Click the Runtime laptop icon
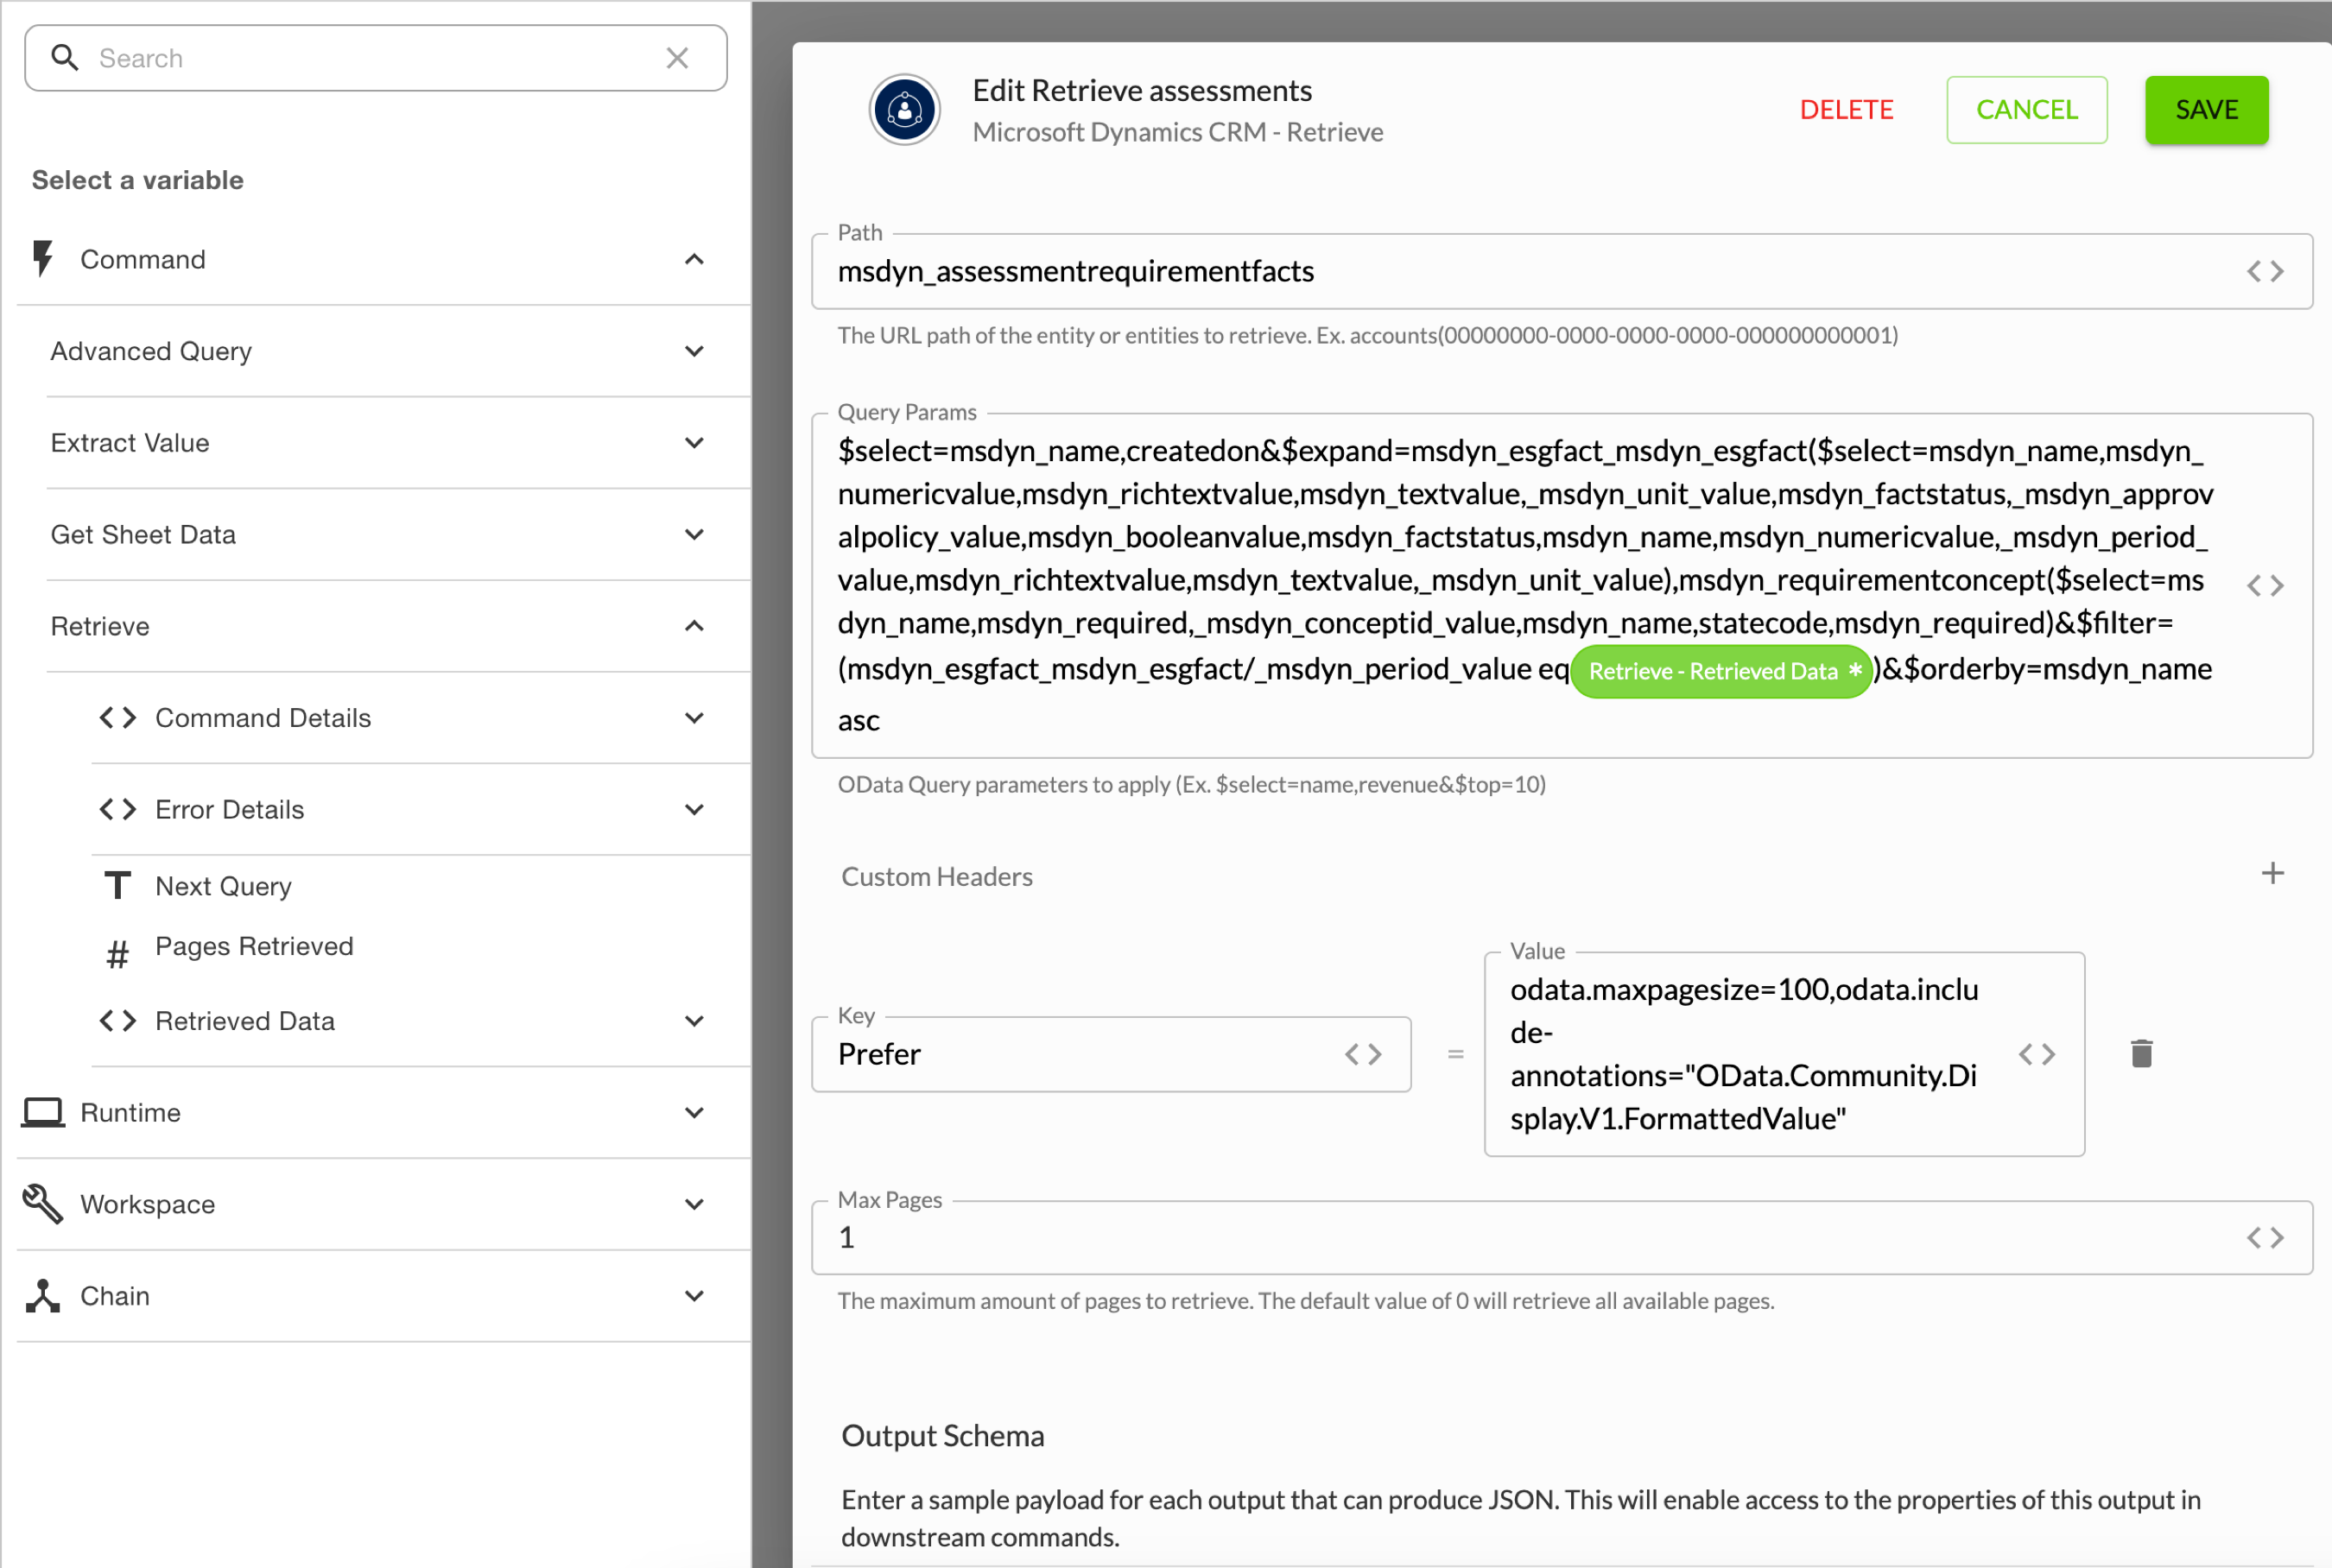 tap(43, 1112)
